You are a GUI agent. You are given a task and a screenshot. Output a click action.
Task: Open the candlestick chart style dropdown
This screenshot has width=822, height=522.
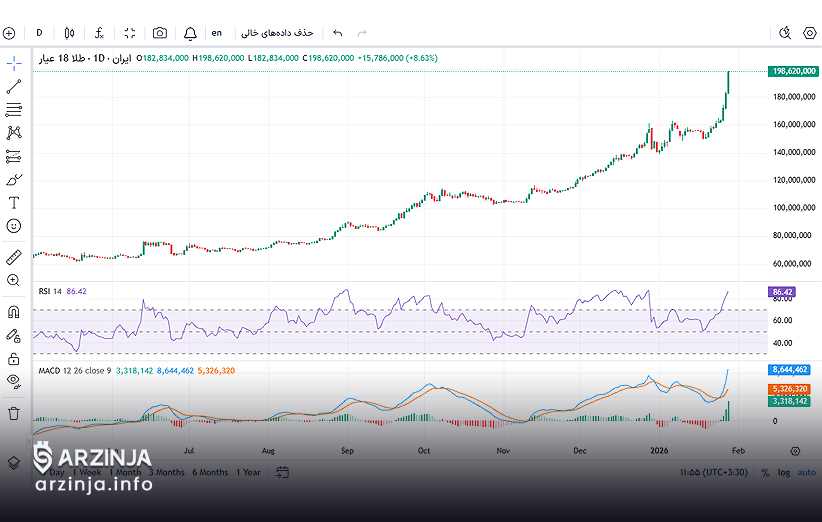69,33
